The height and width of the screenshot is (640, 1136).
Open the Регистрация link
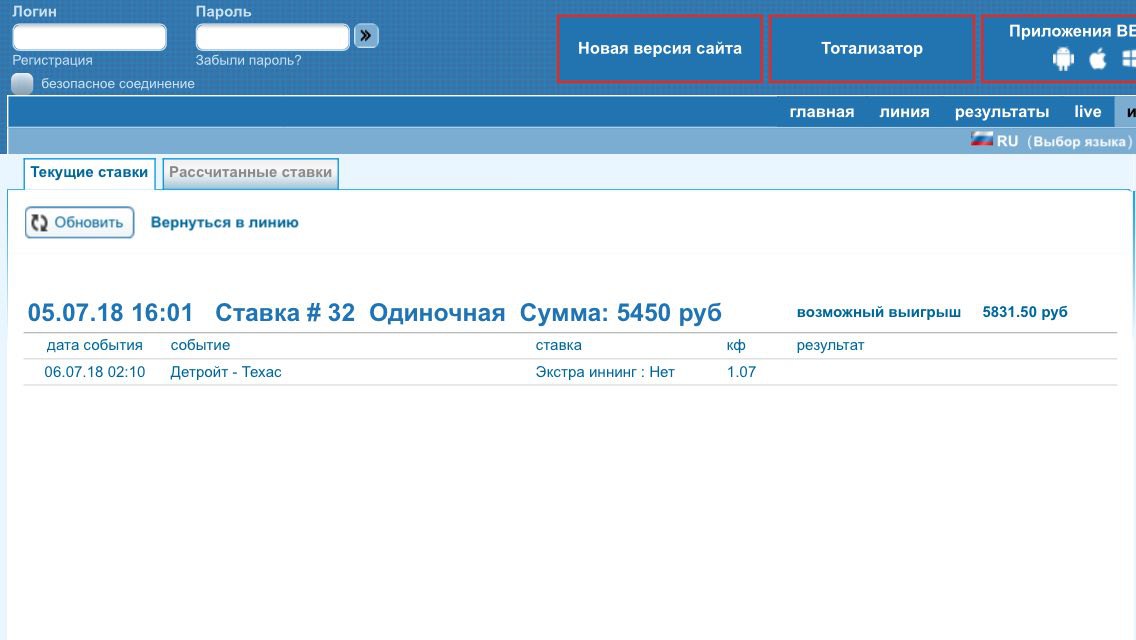tap(52, 60)
